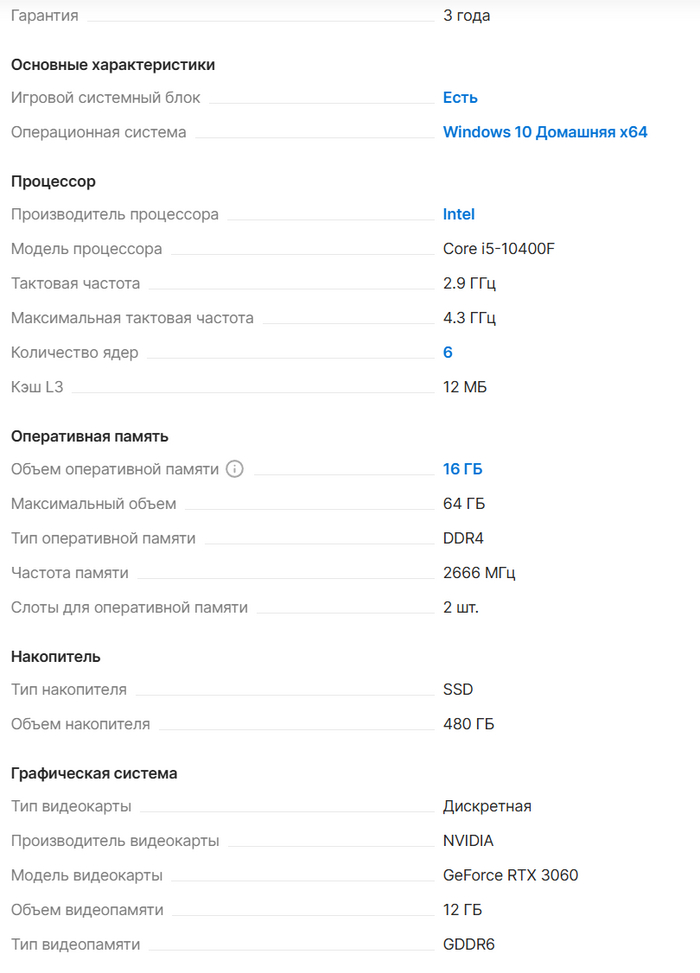Click the Windows 10 Домашняя x64 link

pos(545,132)
